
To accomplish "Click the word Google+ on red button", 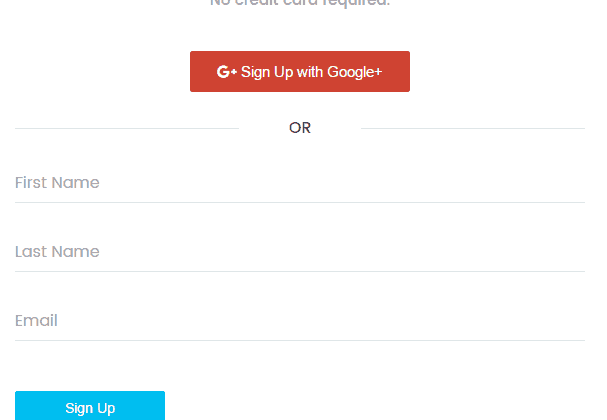I will coord(355,72).
